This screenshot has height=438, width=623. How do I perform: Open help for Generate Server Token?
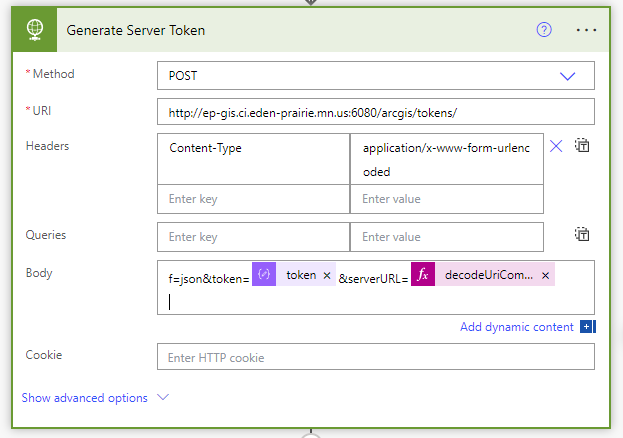click(x=544, y=30)
